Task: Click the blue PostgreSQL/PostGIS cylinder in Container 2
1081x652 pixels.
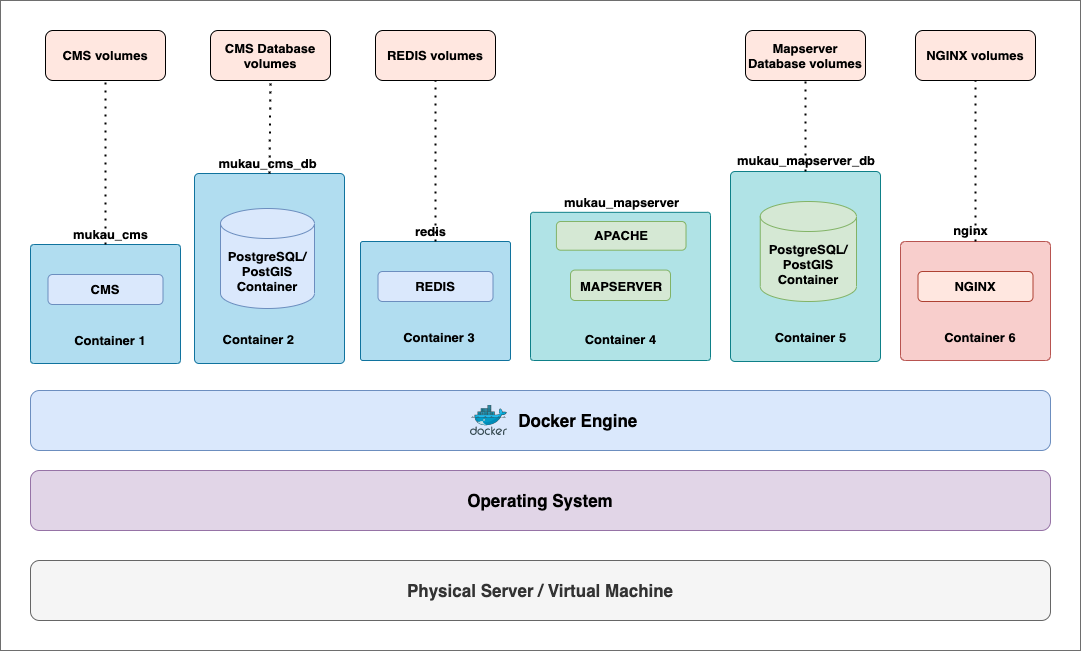Action: point(267,258)
